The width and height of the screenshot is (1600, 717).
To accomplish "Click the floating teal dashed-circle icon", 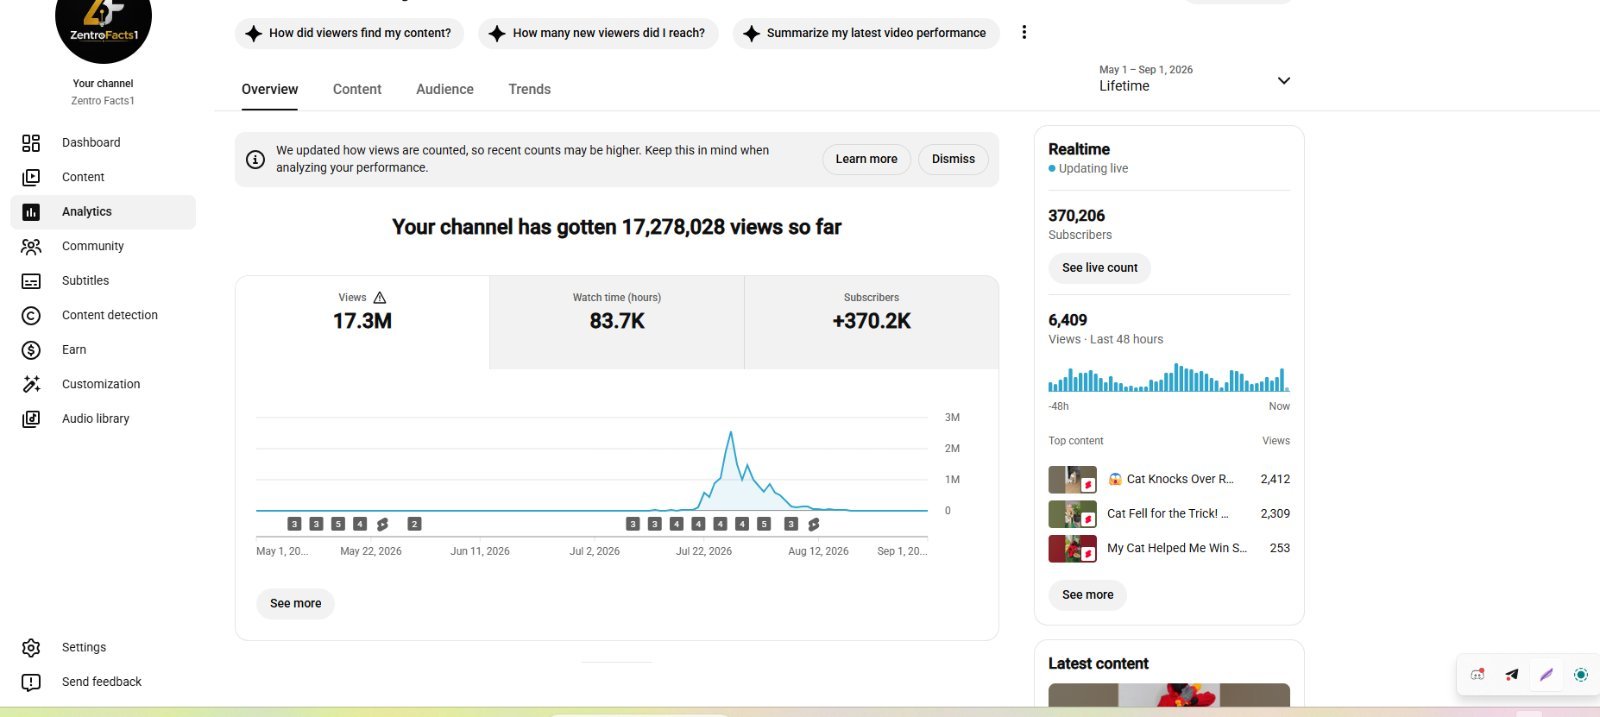I will (x=1581, y=675).
